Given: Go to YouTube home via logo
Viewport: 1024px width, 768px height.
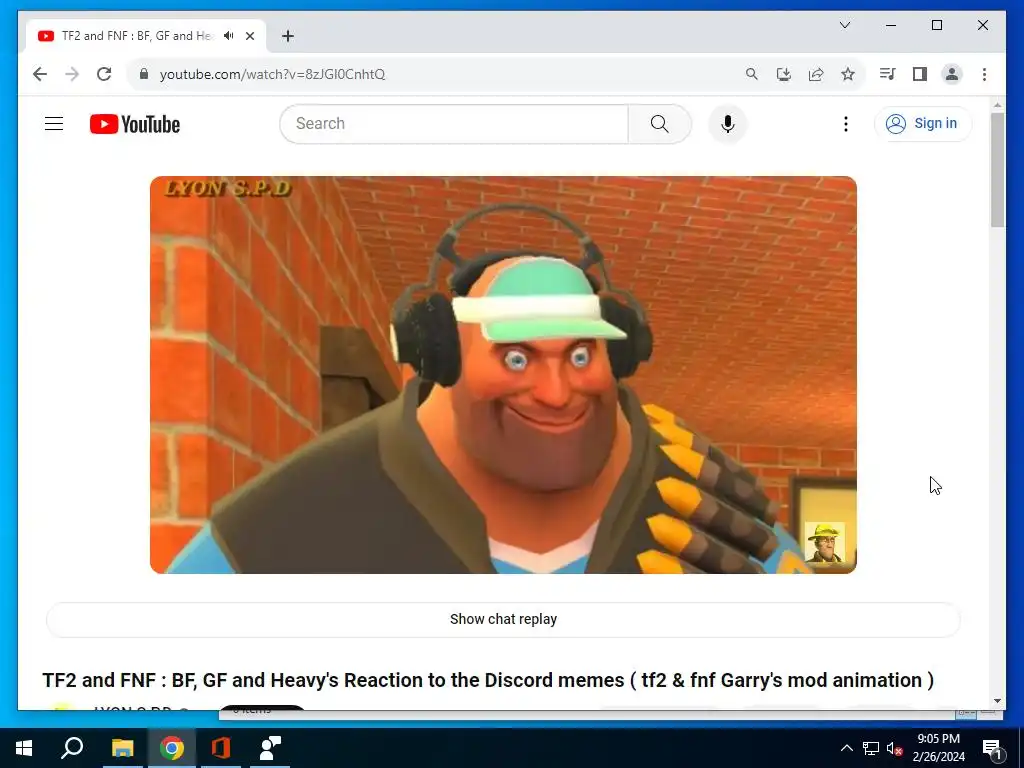Looking at the screenshot, I should pyautogui.click(x=135, y=124).
